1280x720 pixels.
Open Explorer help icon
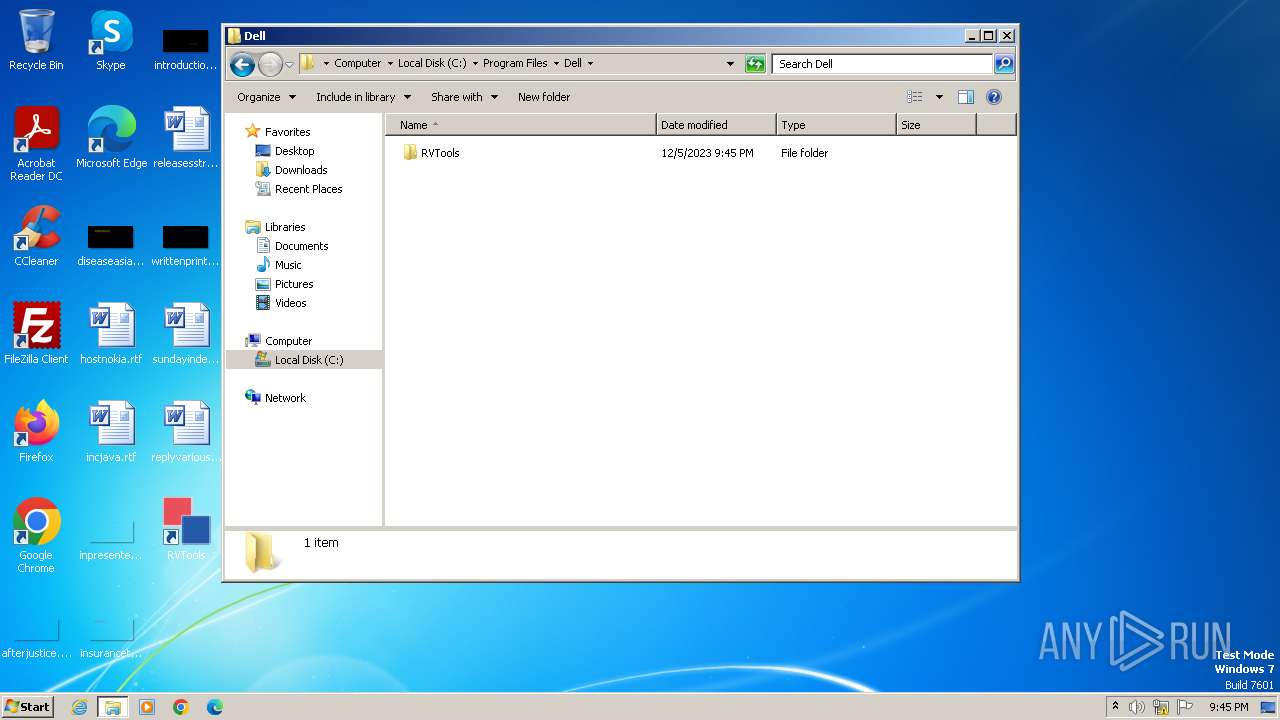click(x=994, y=97)
